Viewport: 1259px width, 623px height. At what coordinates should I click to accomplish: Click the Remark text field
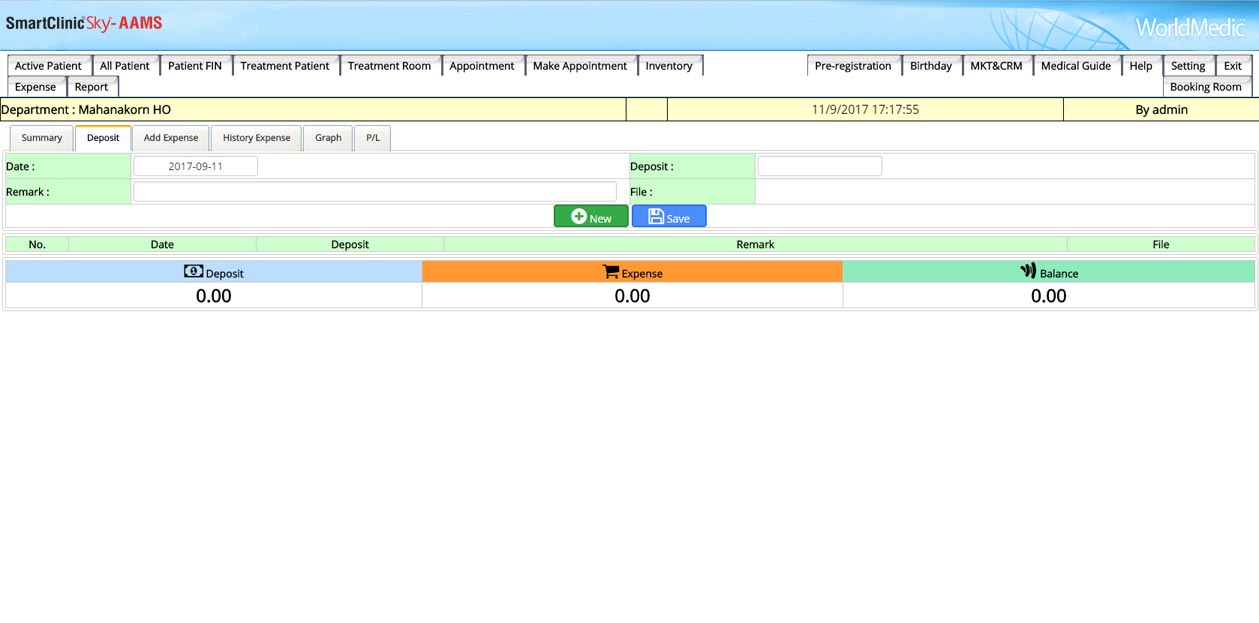(x=375, y=192)
